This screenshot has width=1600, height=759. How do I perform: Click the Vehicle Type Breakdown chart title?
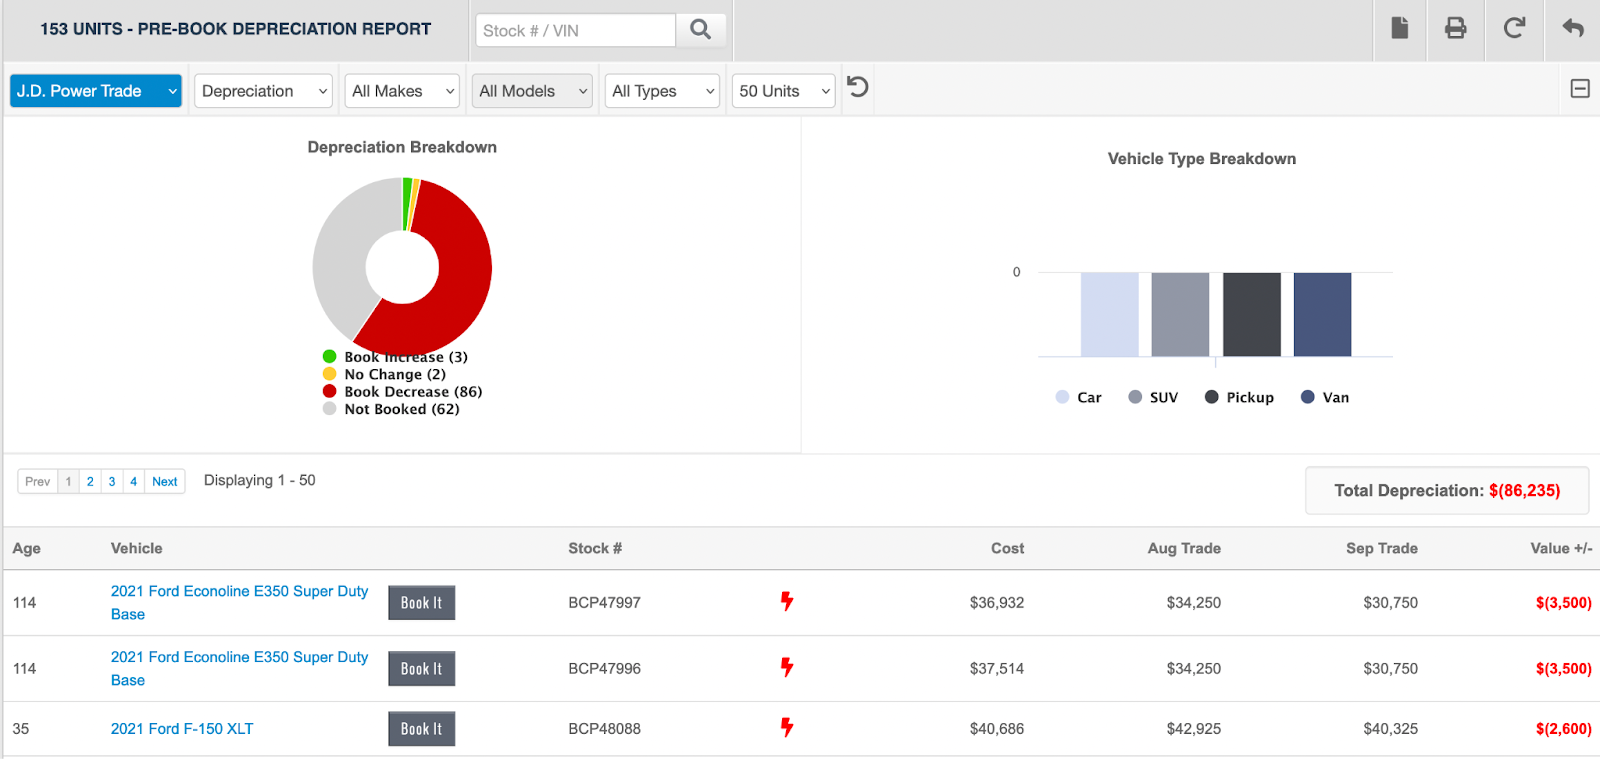(x=1202, y=159)
